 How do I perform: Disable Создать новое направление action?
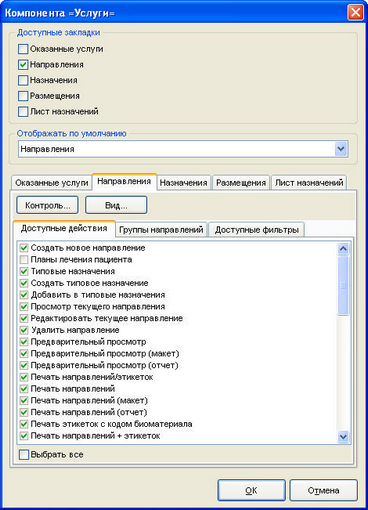24,248
